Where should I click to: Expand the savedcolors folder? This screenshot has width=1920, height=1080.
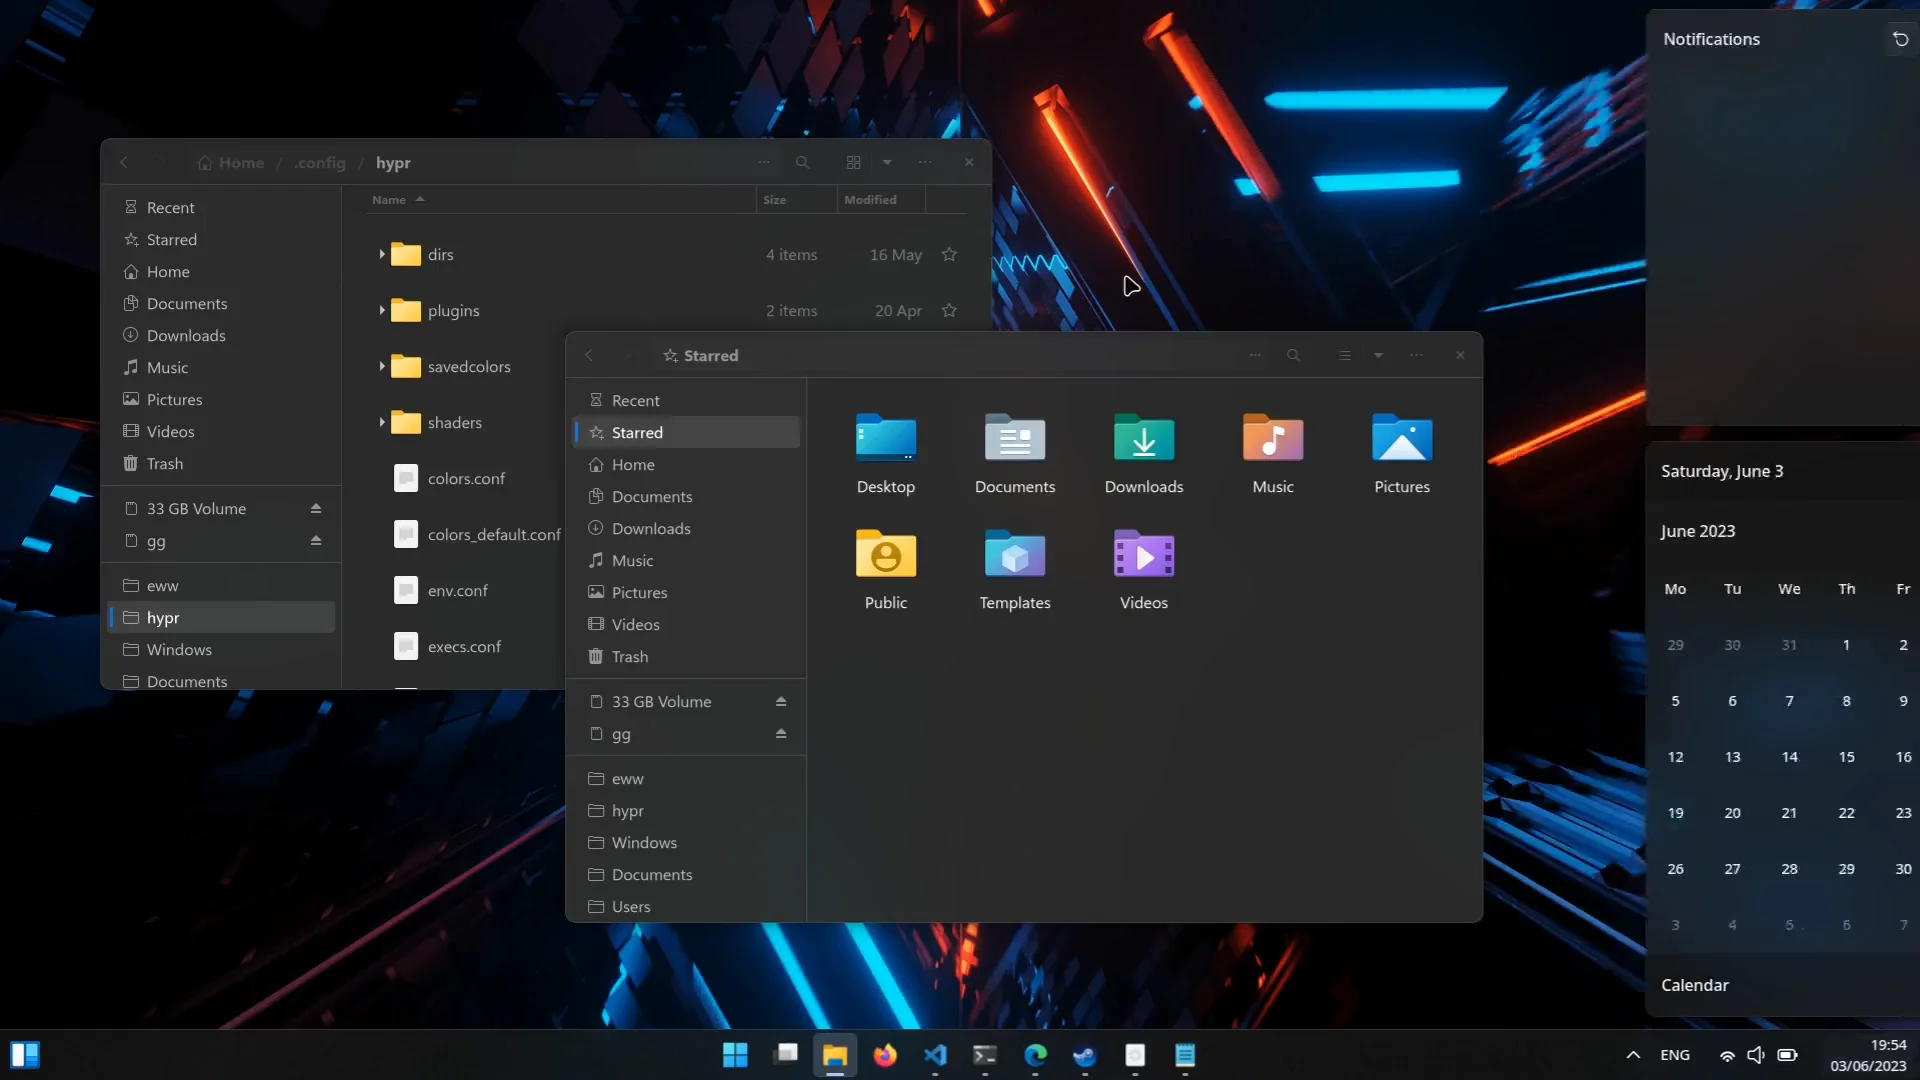tap(383, 366)
